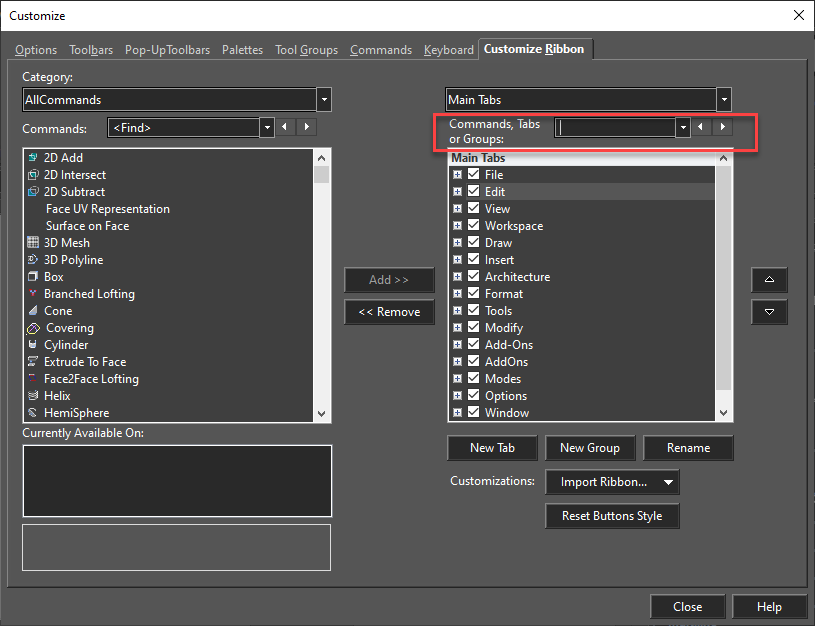815x626 pixels.
Task: Click the New Tab button
Action: [492, 448]
